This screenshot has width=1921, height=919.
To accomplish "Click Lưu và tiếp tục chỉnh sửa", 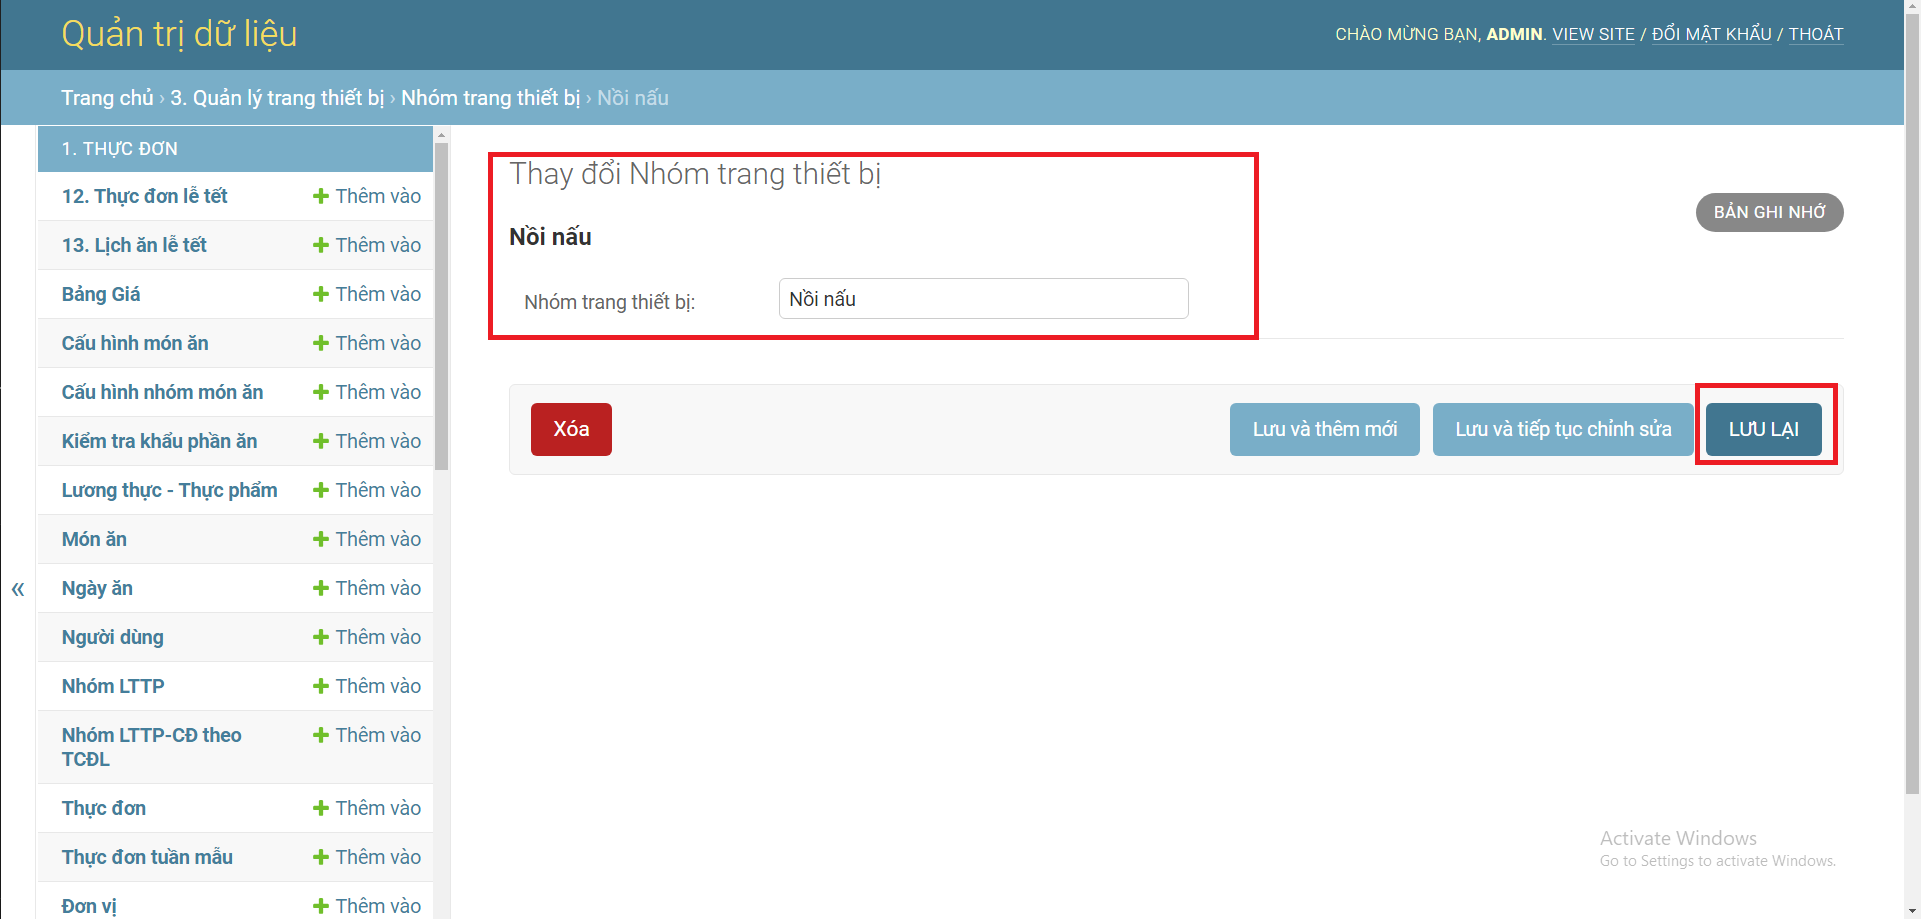I will 1562,429.
